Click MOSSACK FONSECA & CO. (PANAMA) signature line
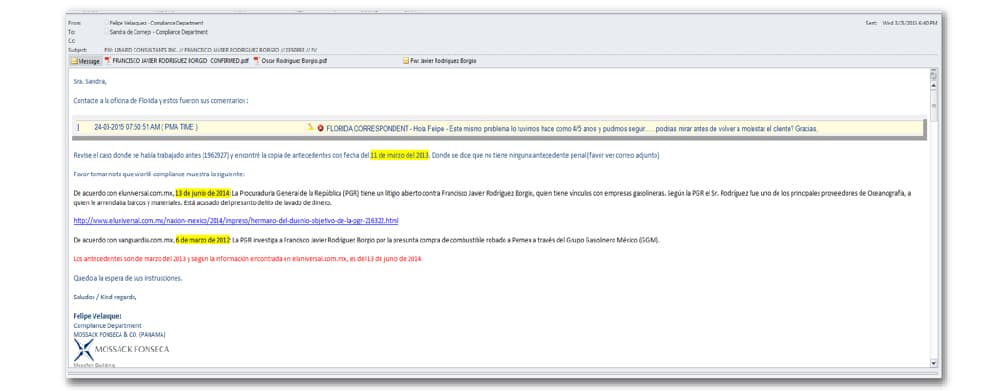Image resolution: width=1000 pixels, height=391 pixels. 119,334
